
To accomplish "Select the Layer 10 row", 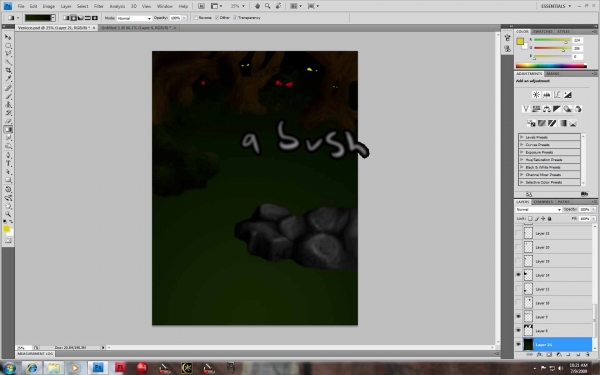I will tap(554, 303).
